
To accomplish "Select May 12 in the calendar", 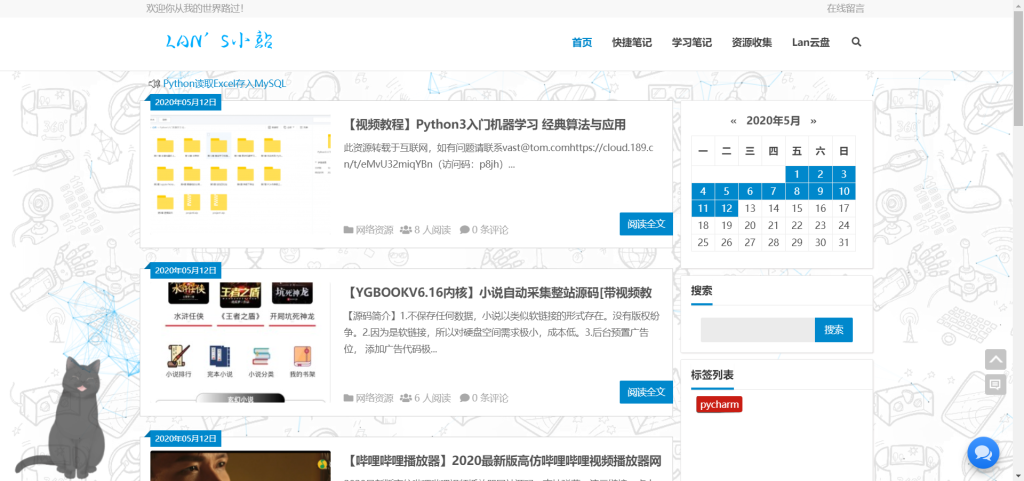I will [727, 208].
